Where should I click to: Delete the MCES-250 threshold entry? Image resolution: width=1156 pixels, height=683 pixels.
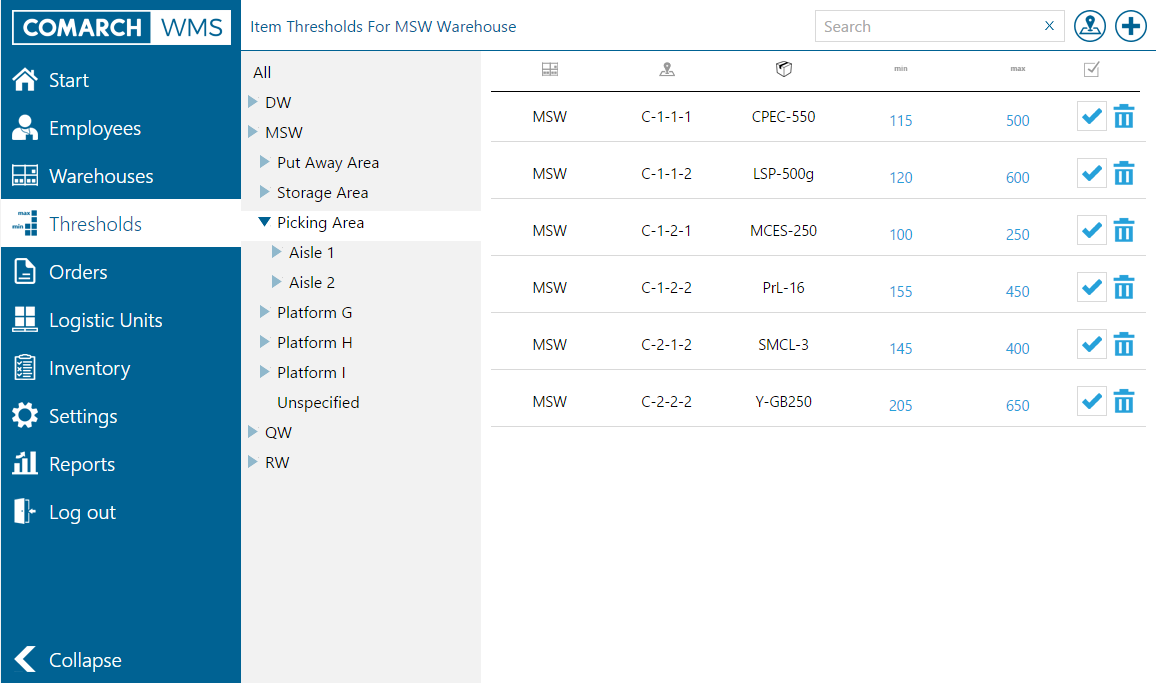[x=1124, y=231]
